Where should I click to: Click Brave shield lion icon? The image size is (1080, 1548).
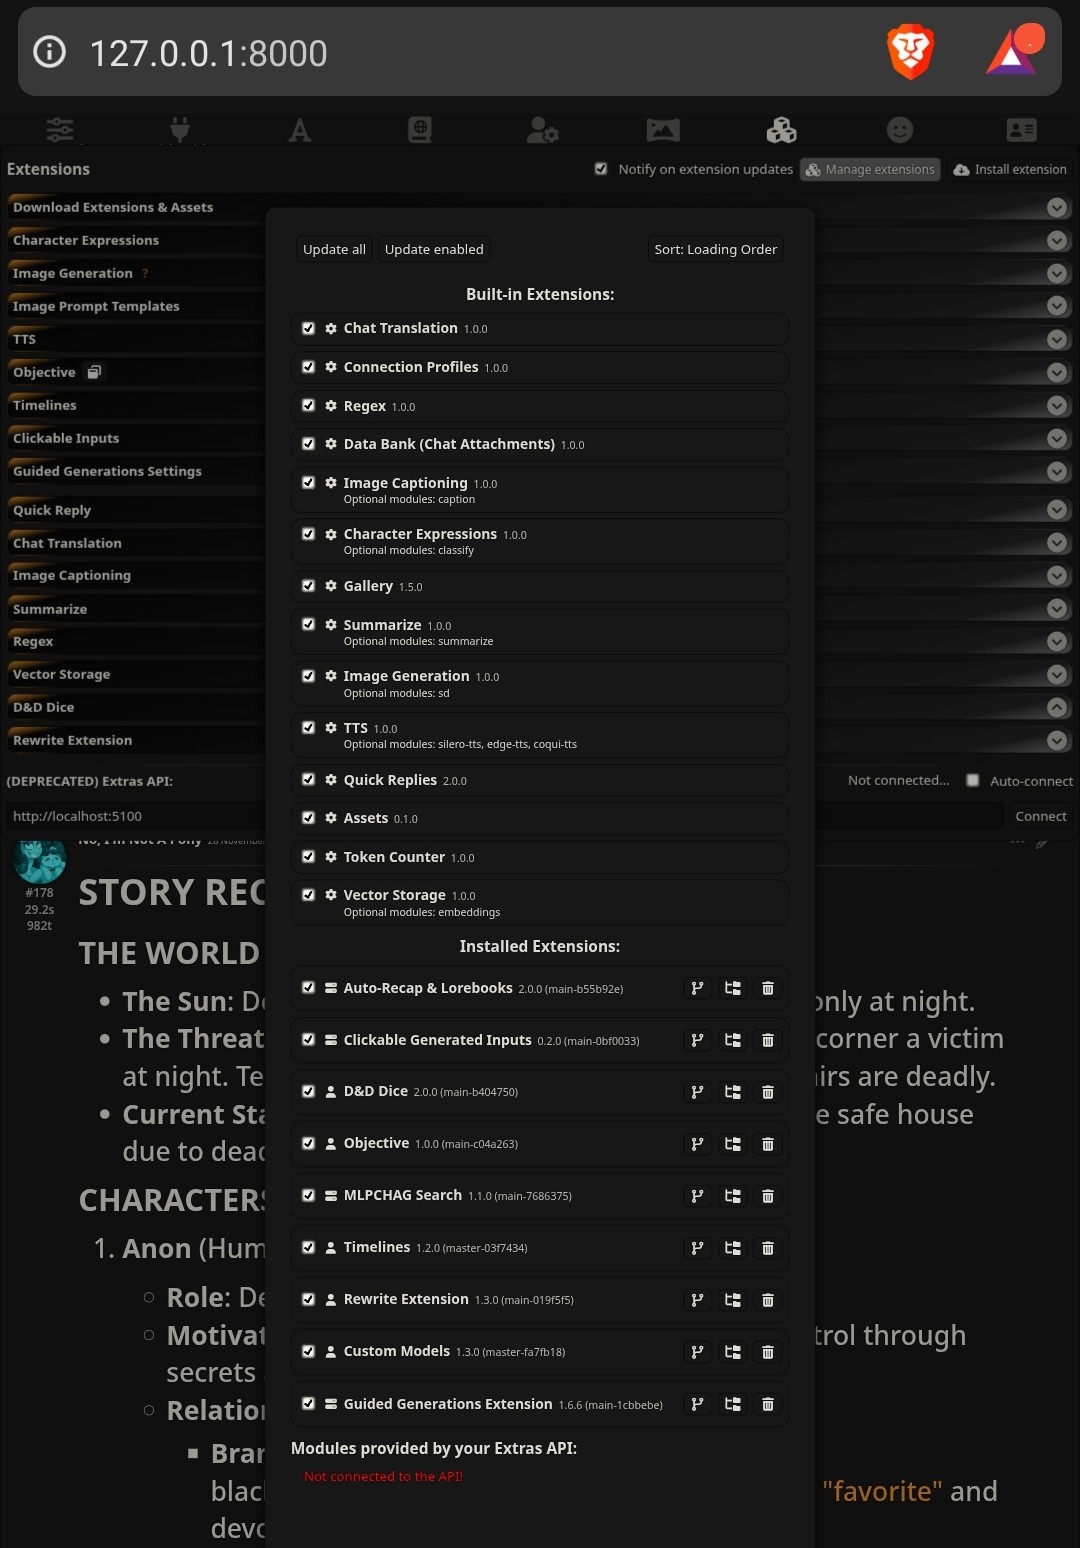pos(910,52)
